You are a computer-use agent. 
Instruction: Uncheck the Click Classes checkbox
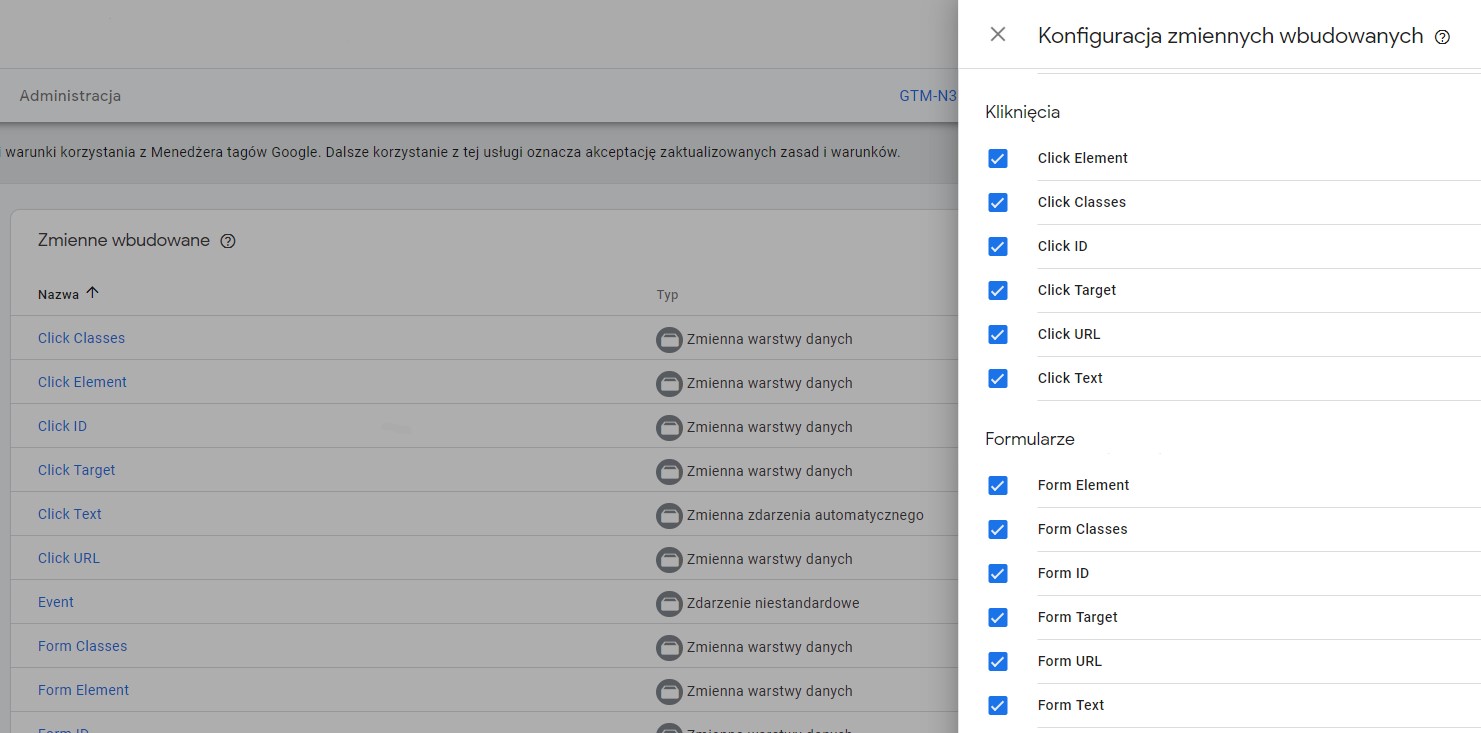(997, 202)
